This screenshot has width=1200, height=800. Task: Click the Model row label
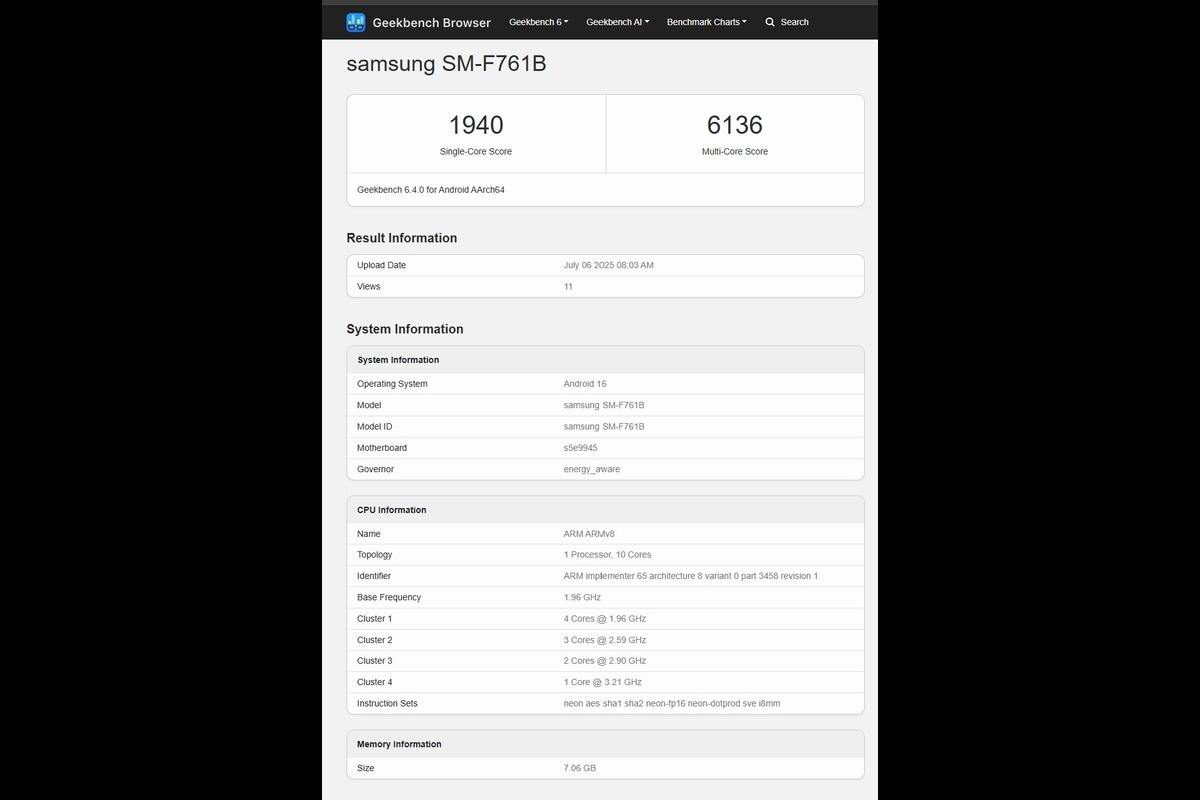point(369,405)
